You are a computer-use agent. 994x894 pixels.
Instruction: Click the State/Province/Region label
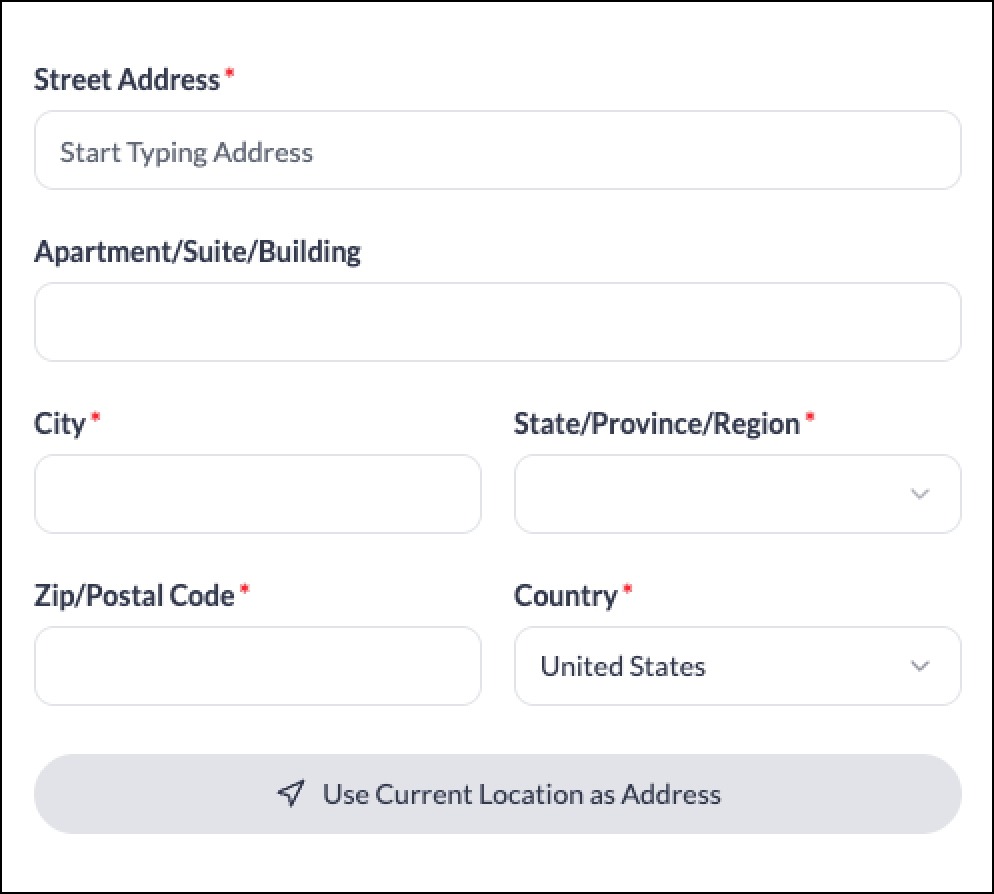pyautogui.click(x=657, y=424)
